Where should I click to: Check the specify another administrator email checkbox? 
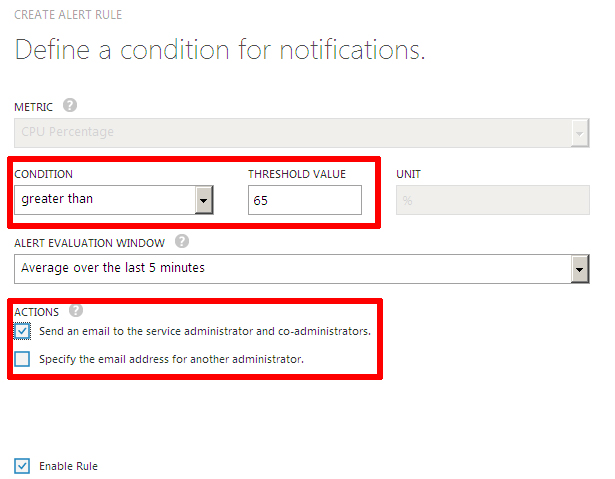coord(22,359)
